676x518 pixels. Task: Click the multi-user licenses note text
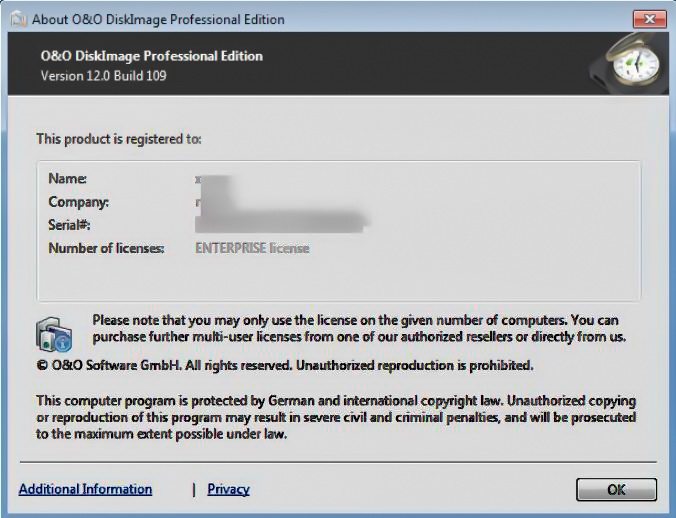[359, 328]
